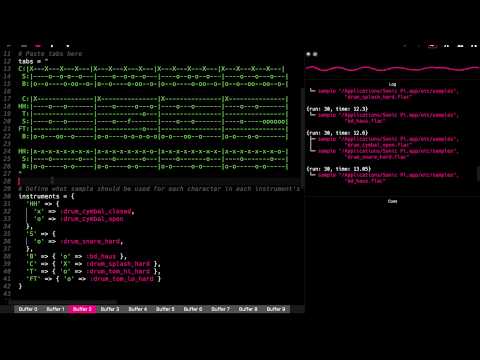This screenshot has width=480, height=360.
Task: Click the :drum_tom_hi_hard symbol
Action: point(118,271)
